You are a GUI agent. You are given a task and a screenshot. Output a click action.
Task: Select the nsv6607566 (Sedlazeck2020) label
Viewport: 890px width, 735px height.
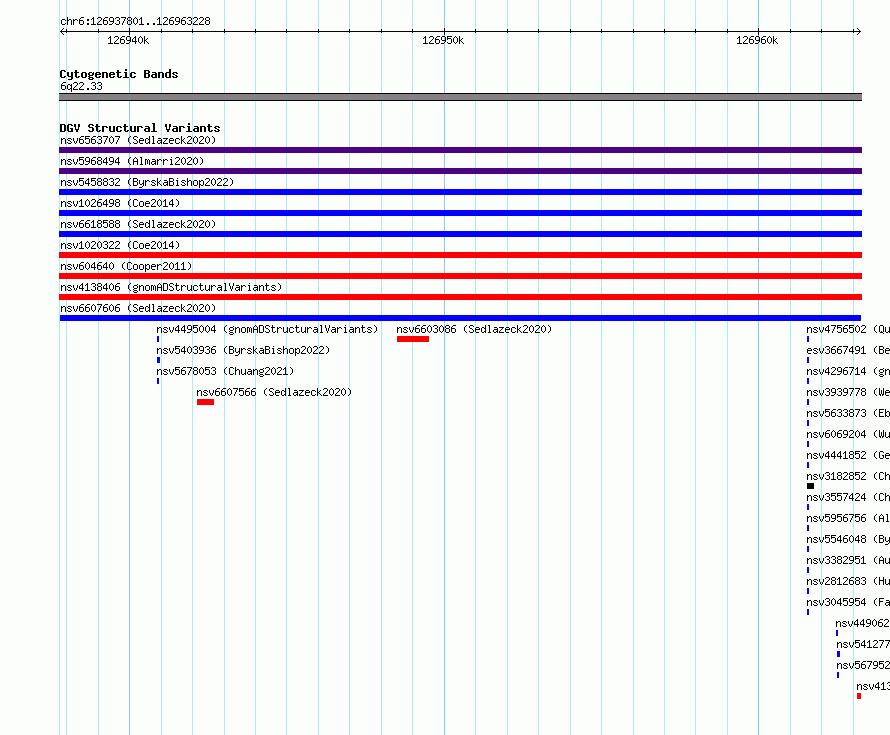tap(274, 392)
